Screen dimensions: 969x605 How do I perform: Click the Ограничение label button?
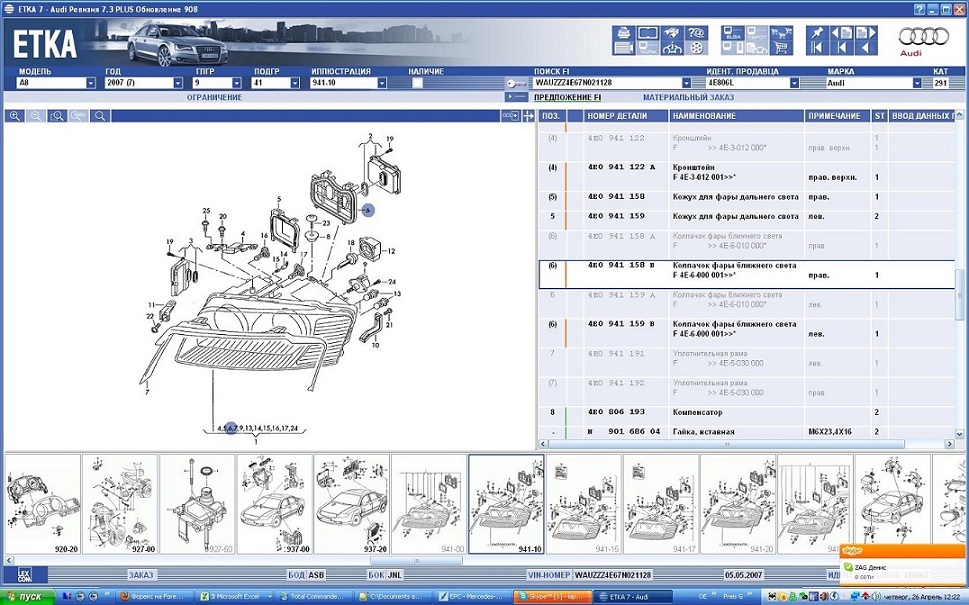(x=214, y=98)
